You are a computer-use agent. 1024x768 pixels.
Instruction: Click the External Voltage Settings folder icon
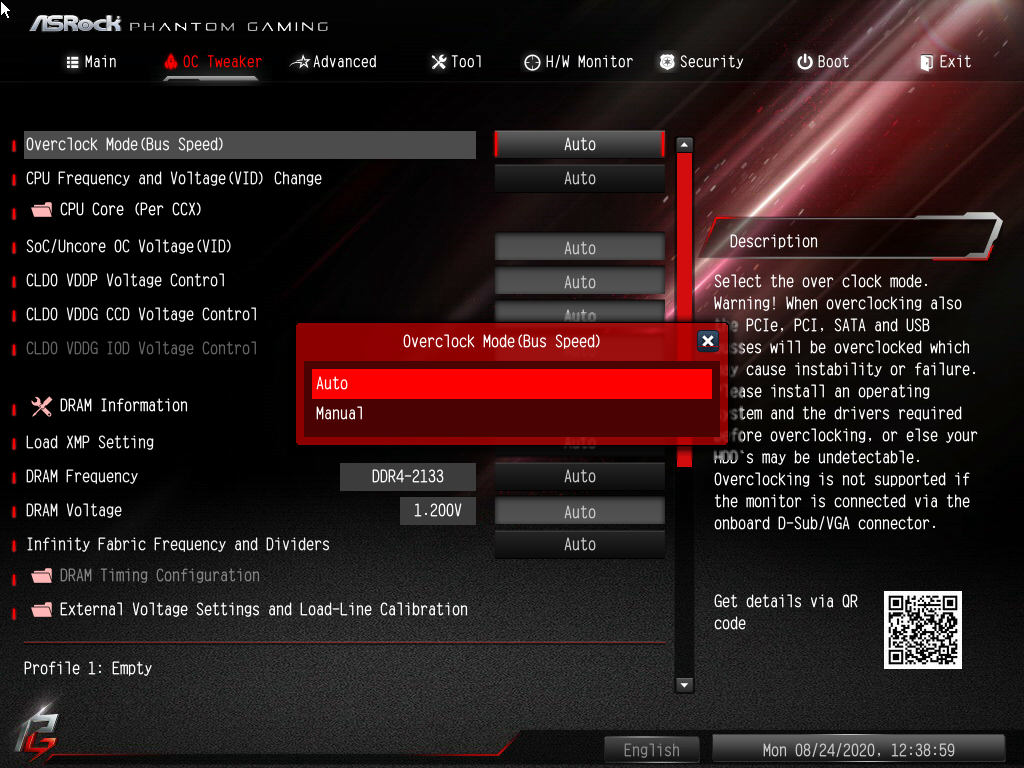tap(42, 609)
